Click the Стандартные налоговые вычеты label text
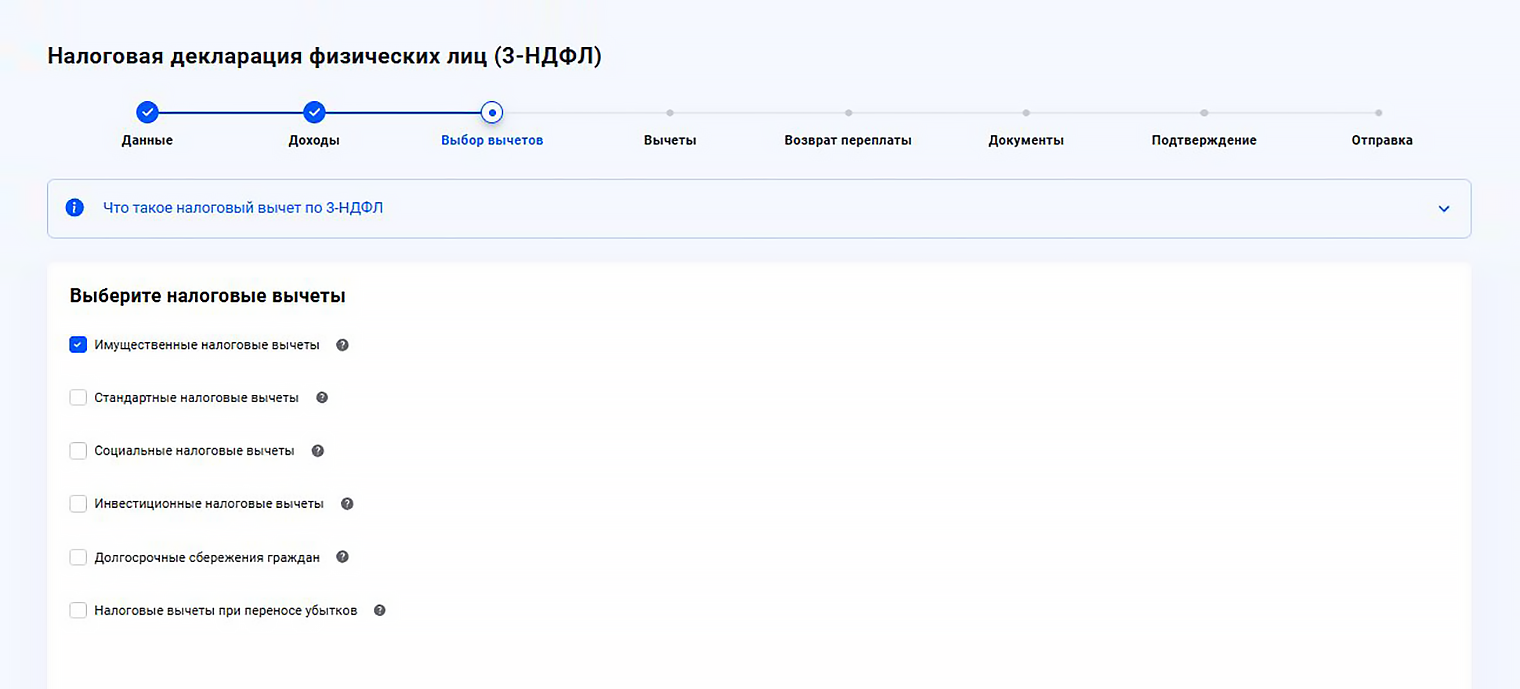 [197, 398]
